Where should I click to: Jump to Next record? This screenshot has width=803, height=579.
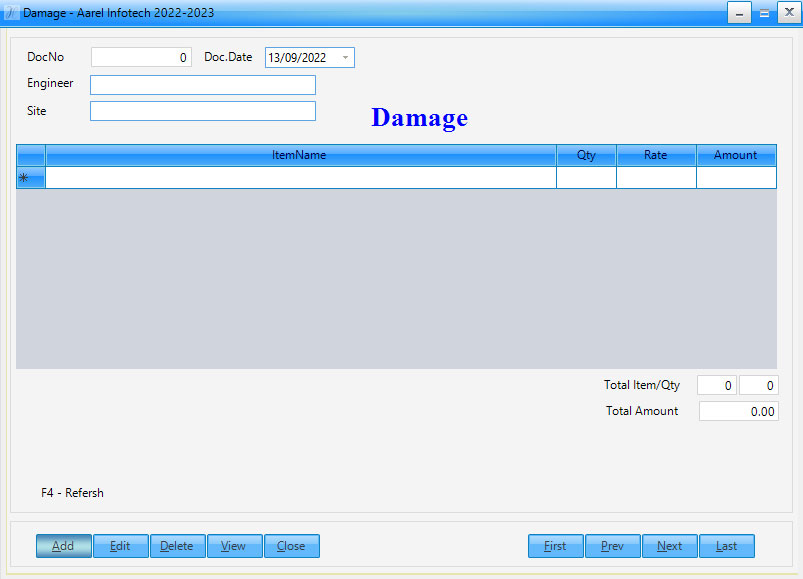pos(669,546)
